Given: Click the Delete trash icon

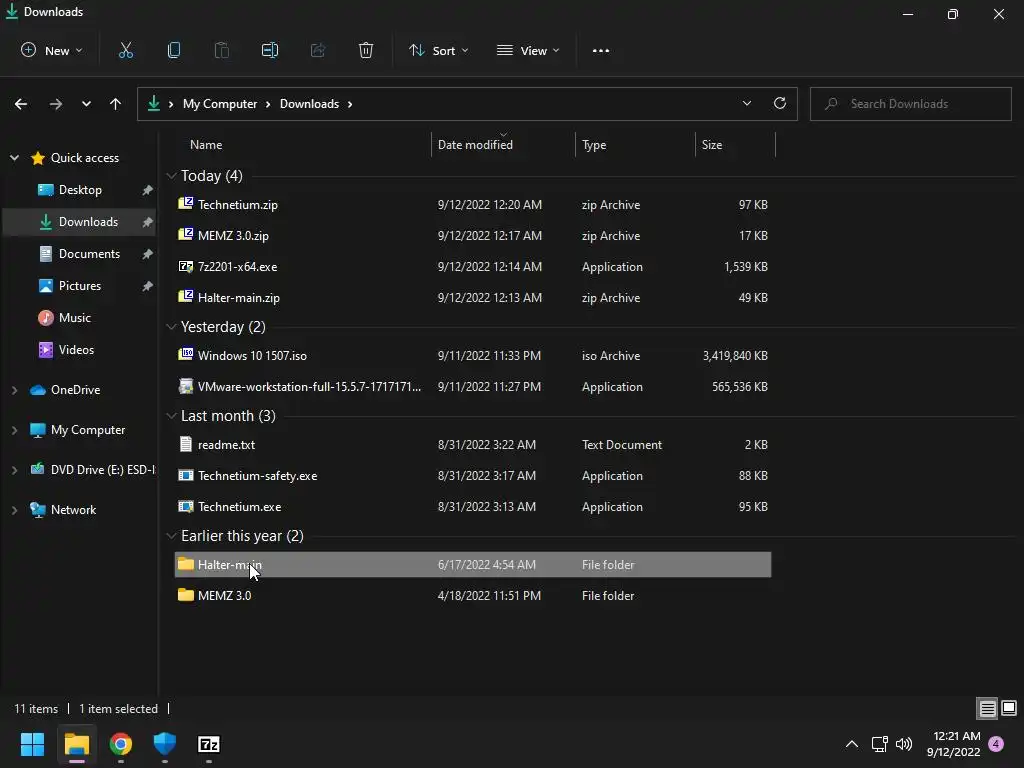Looking at the screenshot, I should coord(366,50).
